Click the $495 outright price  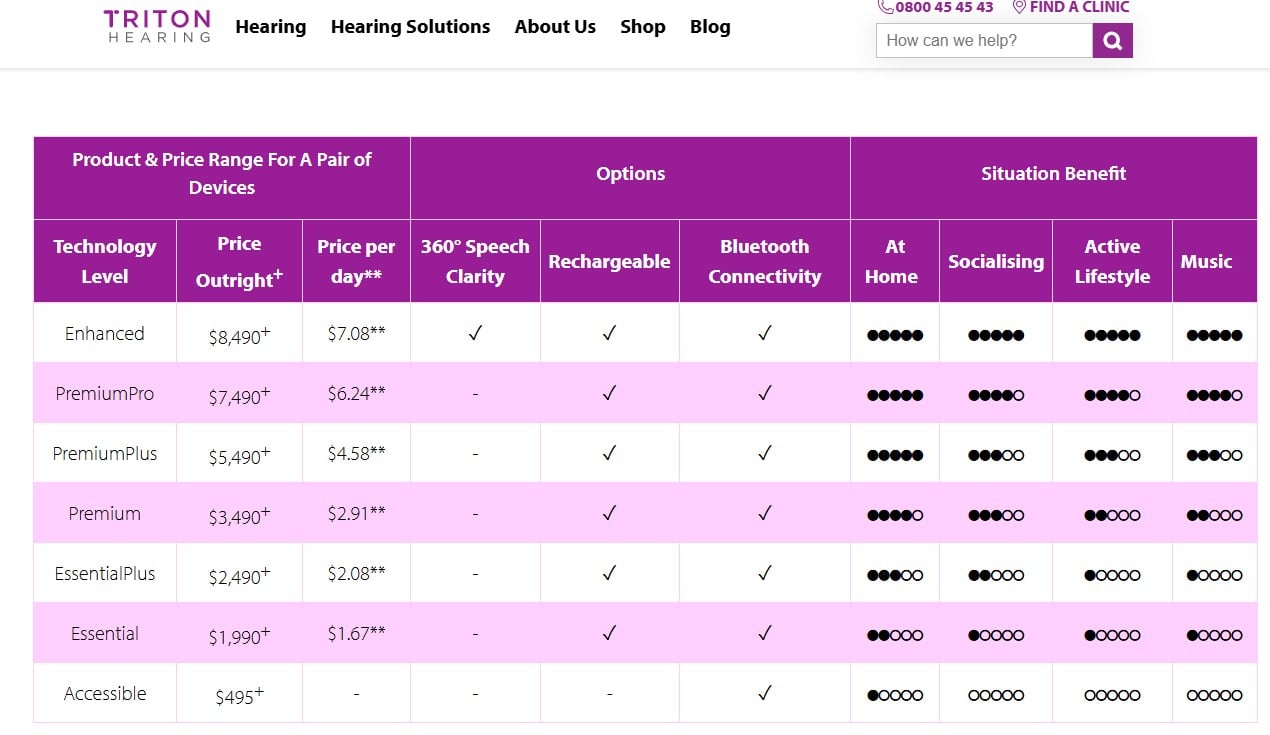coord(239,696)
